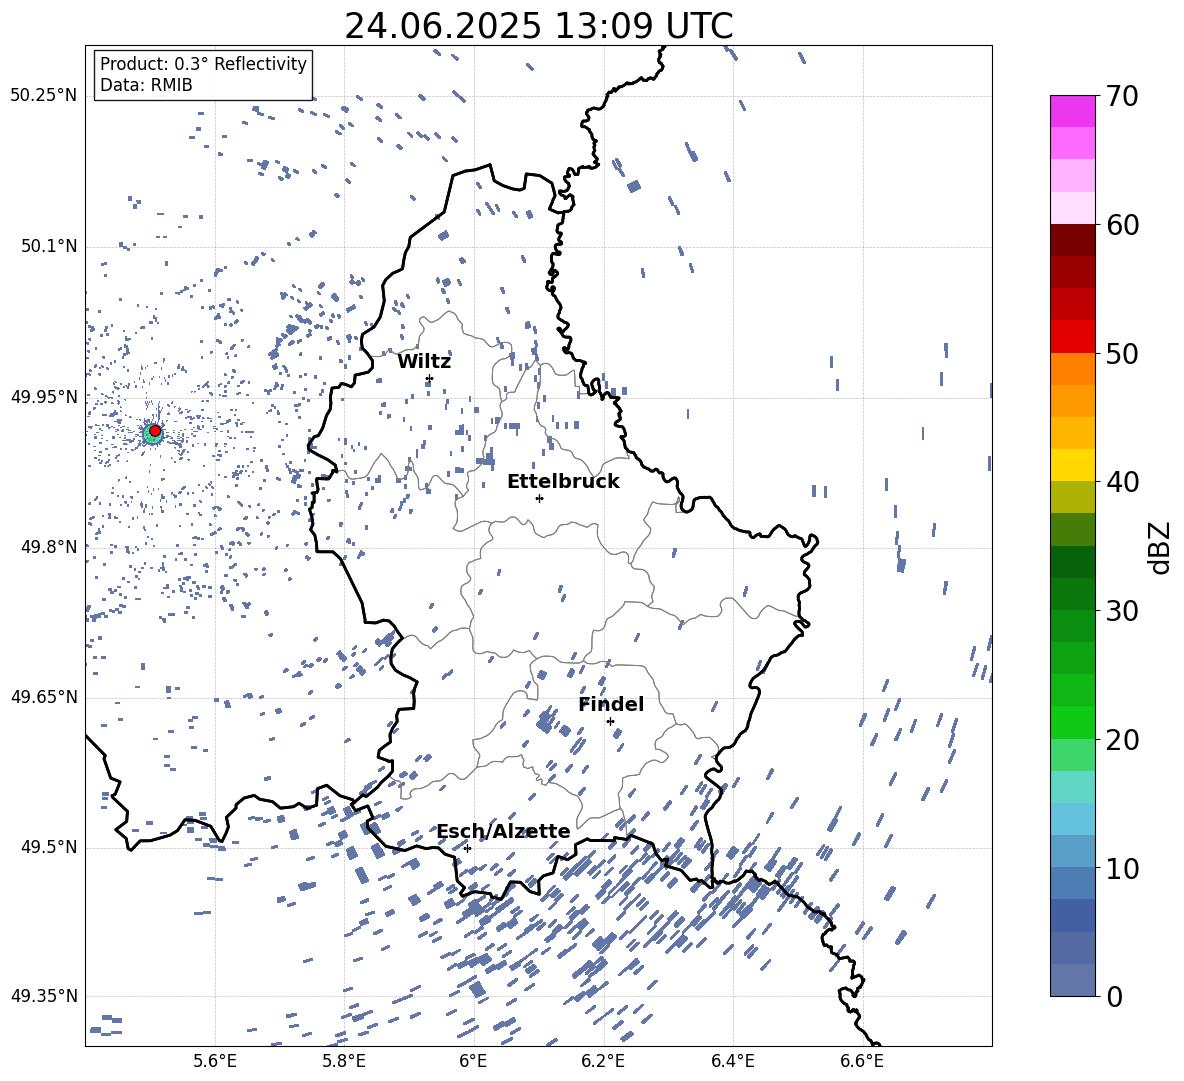Click the bright red colorbar segment above the 50 tick

[x=1073, y=337]
